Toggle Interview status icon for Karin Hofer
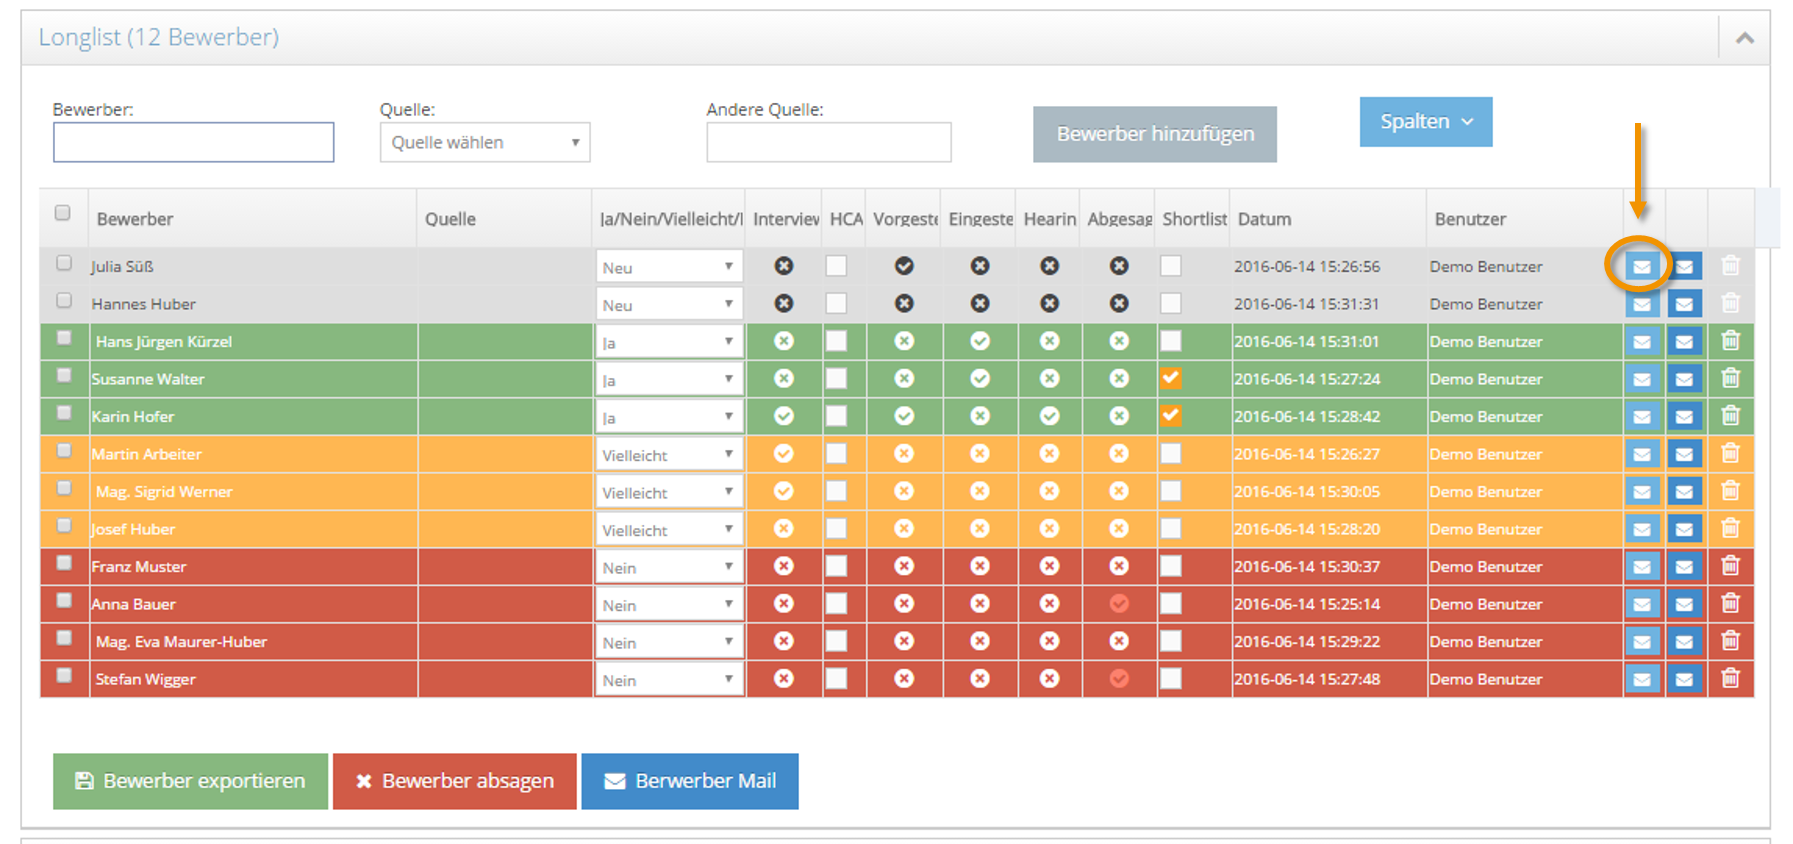This screenshot has width=1793, height=844. (784, 416)
